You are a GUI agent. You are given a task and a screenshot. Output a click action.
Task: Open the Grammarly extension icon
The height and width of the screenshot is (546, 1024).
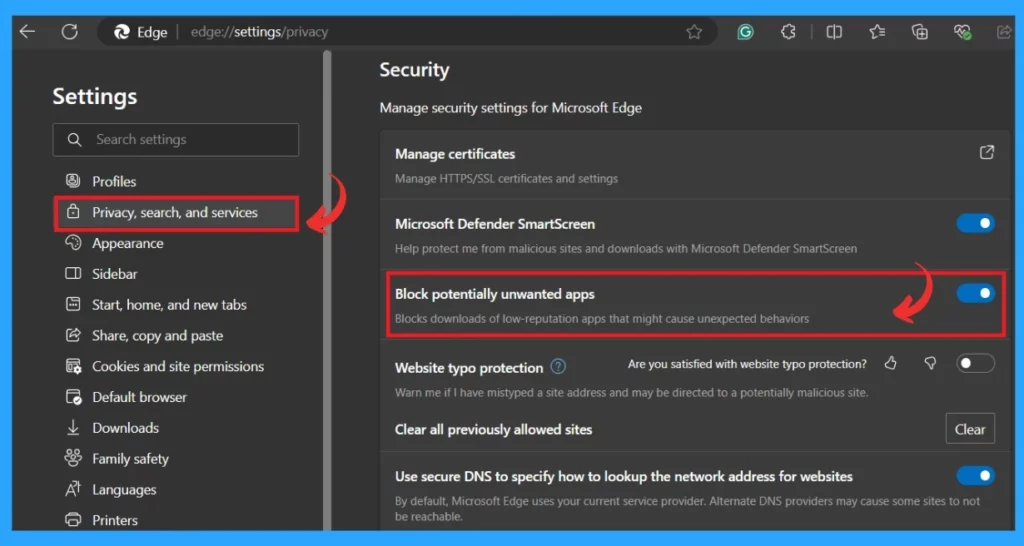745,31
